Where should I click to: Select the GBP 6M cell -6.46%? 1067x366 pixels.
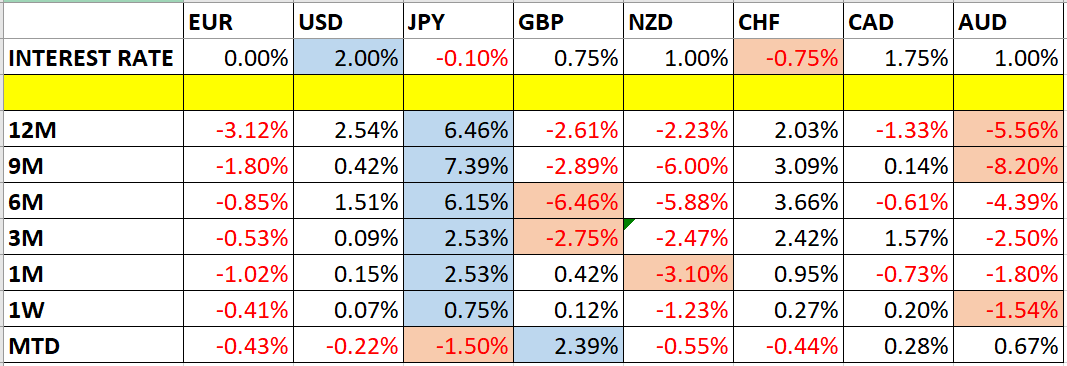click(x=568, y=201)
